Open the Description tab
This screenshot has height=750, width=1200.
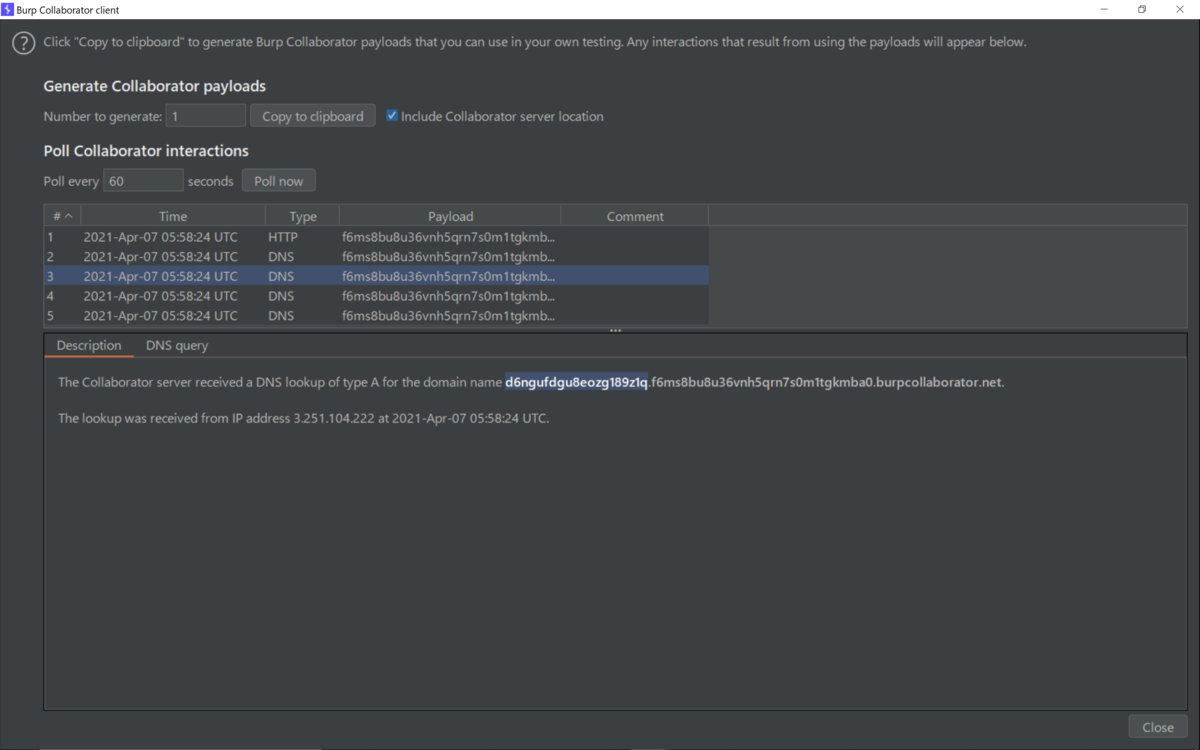pos(89,346)
